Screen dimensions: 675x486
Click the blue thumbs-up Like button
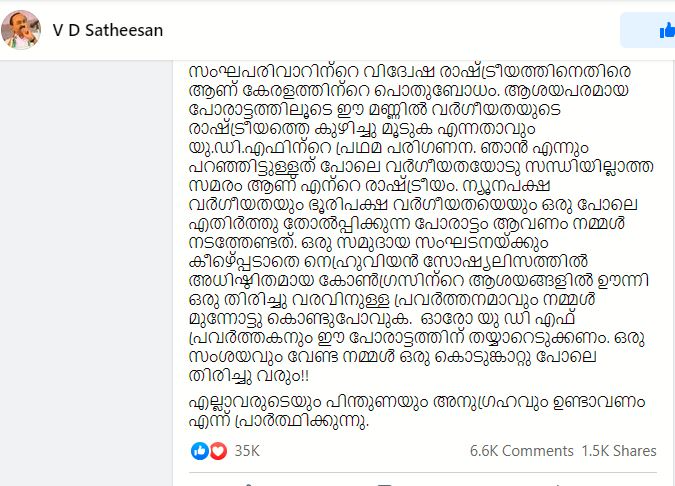tap(667, 31)
